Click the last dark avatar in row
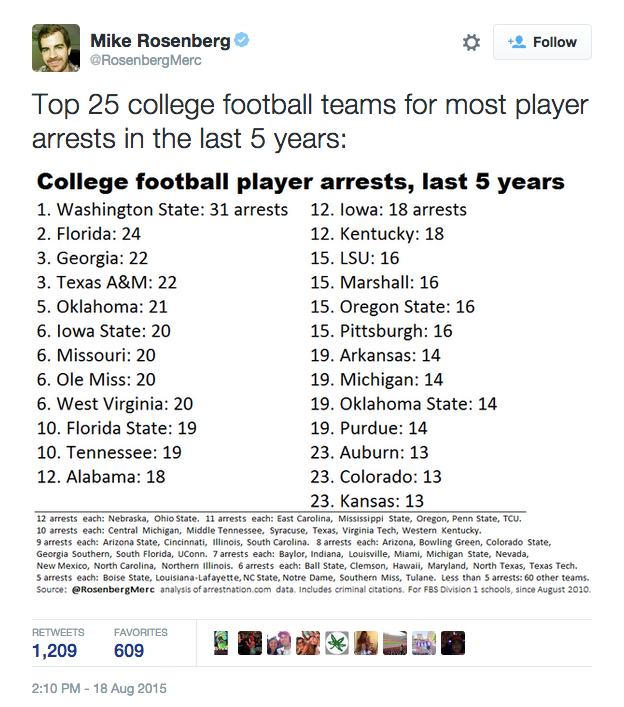Image resolution: width=624 pixels, height=707 pixels. coord(453,643)
